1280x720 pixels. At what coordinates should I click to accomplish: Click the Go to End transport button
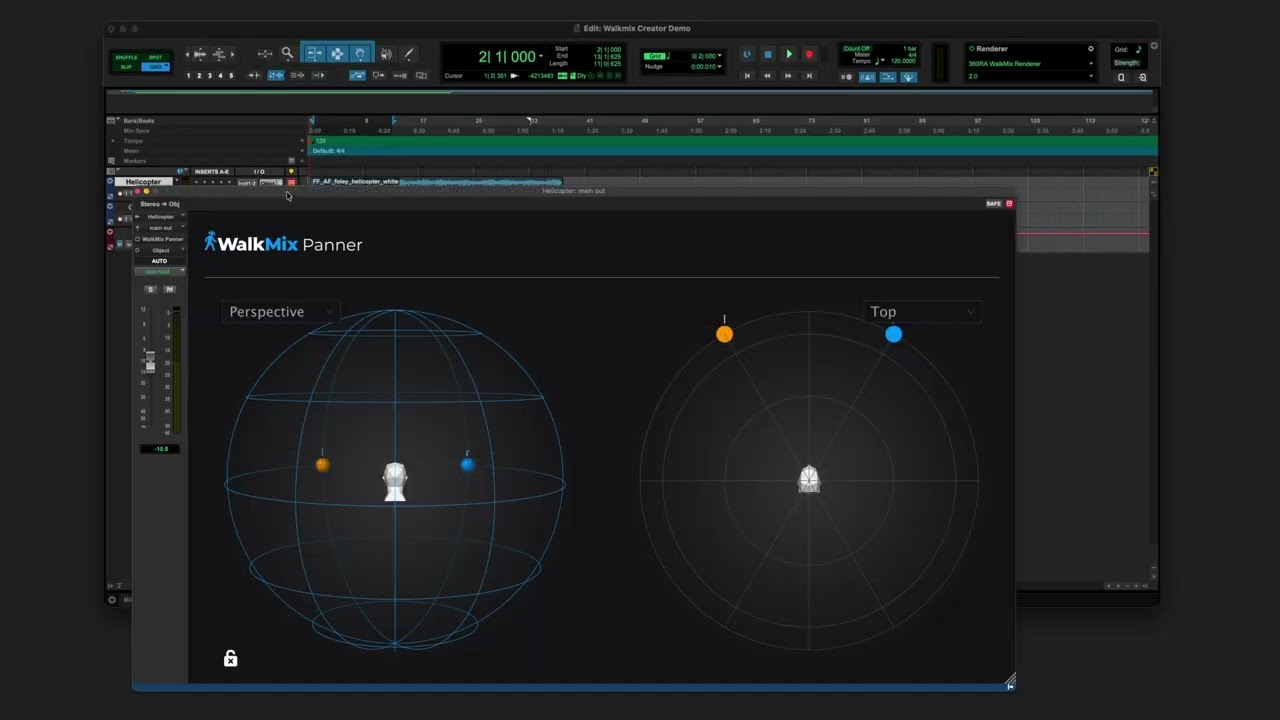click(809, 76)
